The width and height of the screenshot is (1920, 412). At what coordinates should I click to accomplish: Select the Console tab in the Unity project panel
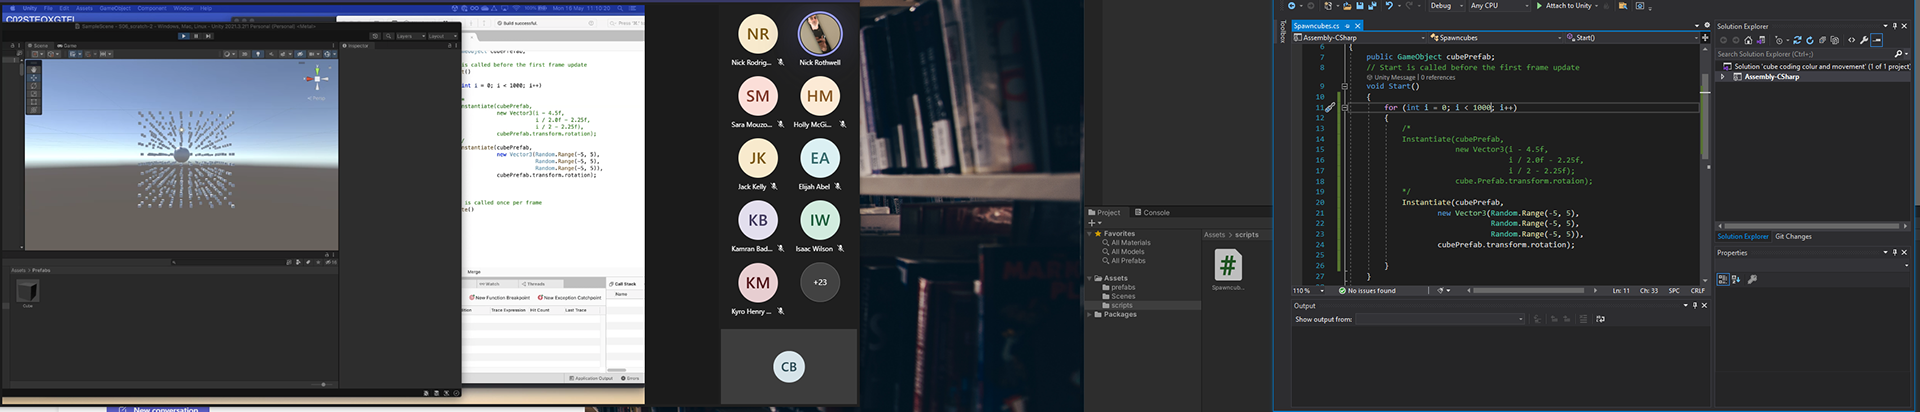[x=1152, y=212]
